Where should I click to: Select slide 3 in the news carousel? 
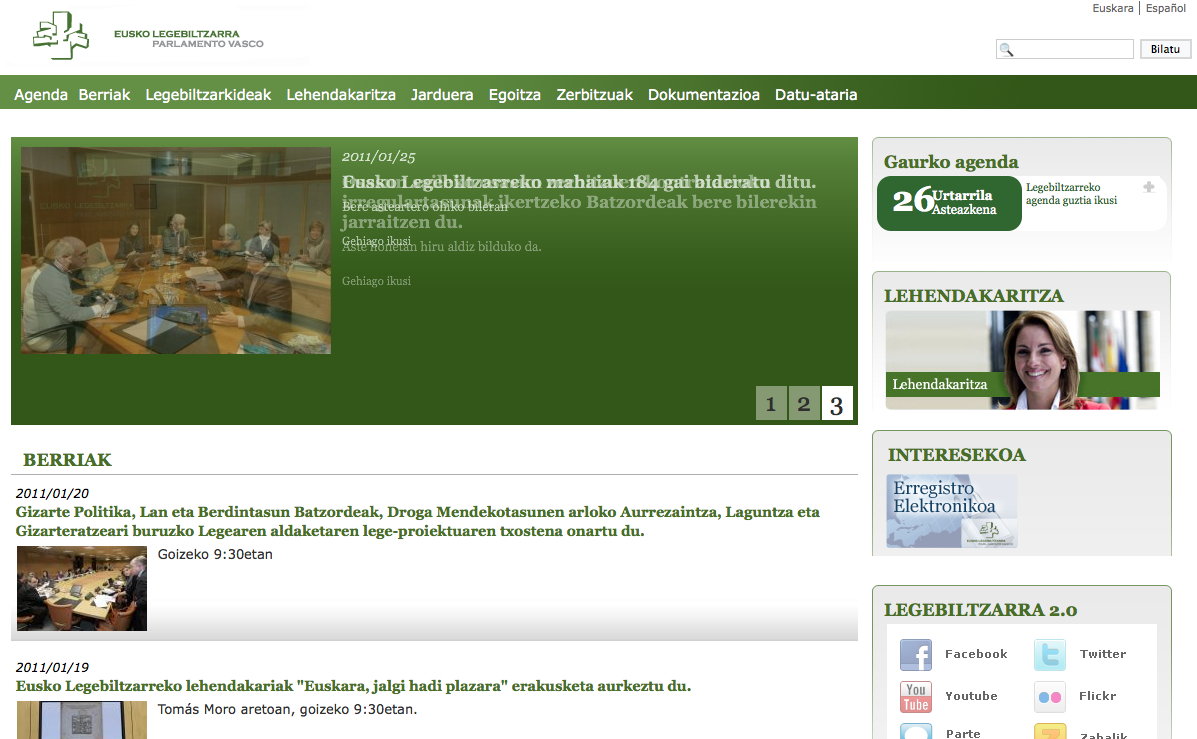837,404
